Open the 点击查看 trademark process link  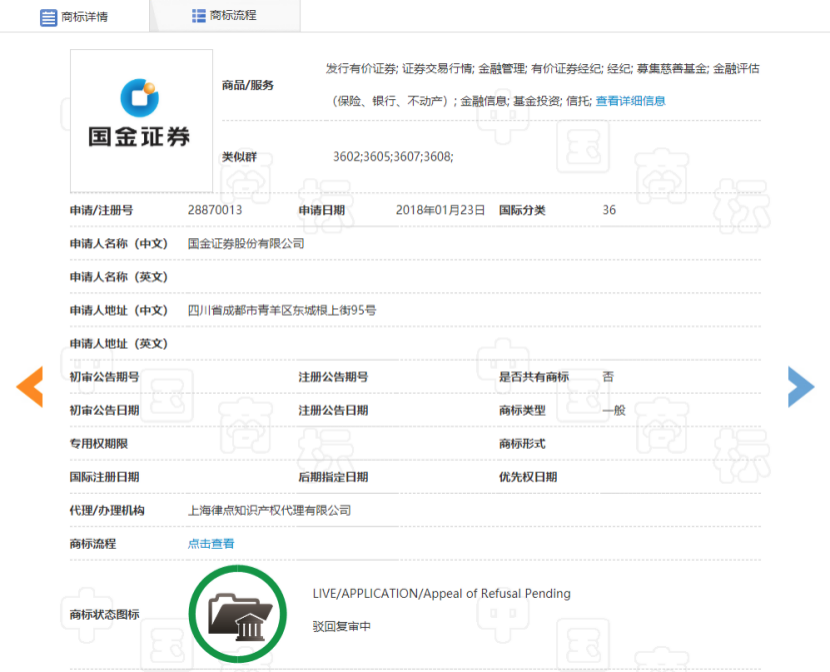click(211, 543)
